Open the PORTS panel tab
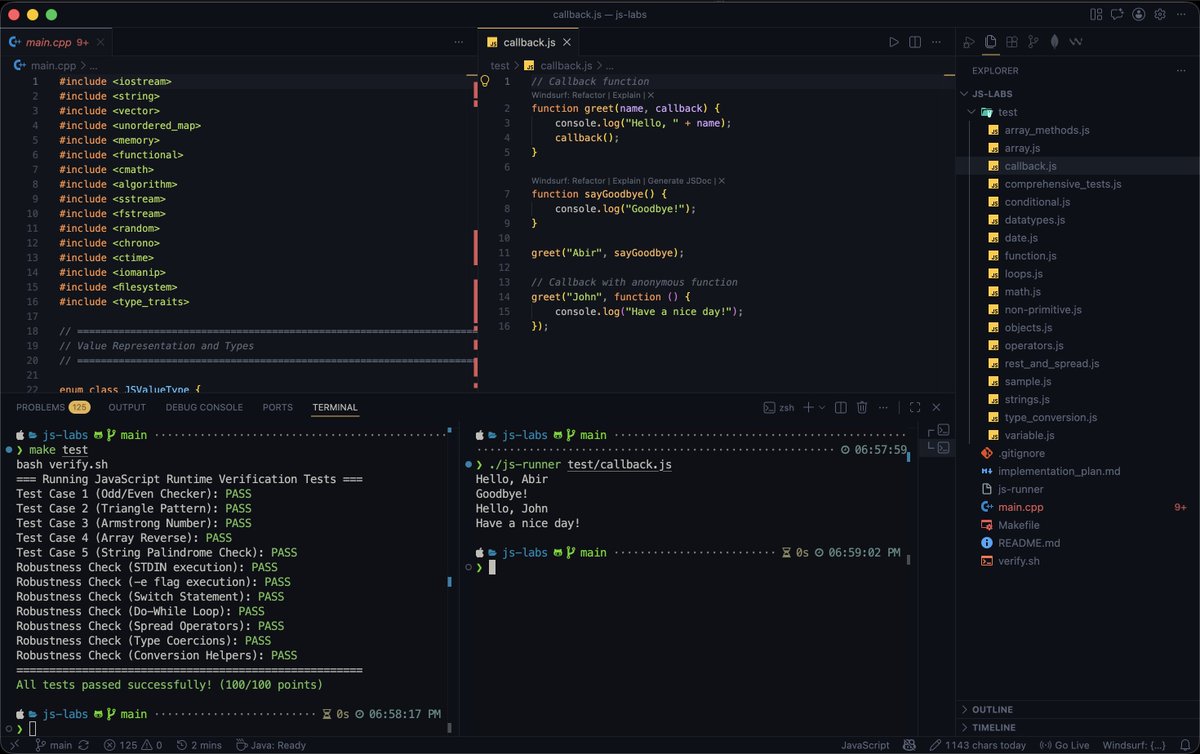The height and width of the screenshot is (754, 1200). click(278, 407)
